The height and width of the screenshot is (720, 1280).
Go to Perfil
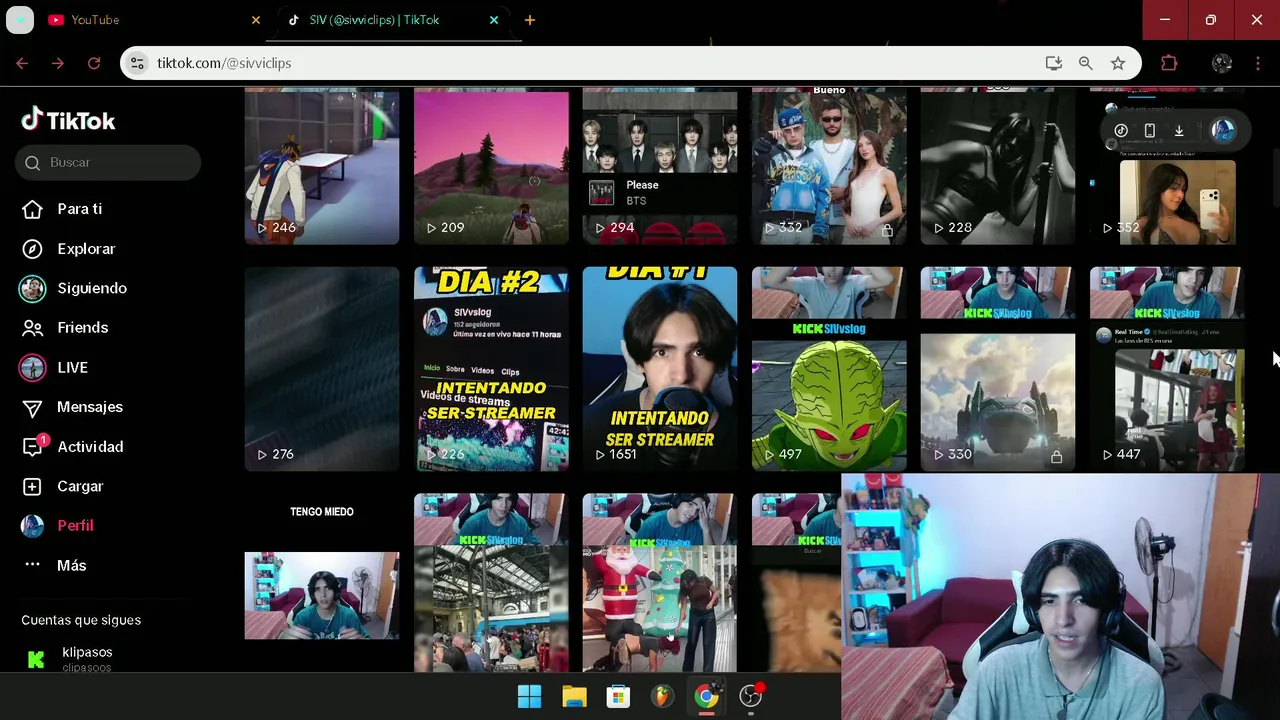(75, 526)
